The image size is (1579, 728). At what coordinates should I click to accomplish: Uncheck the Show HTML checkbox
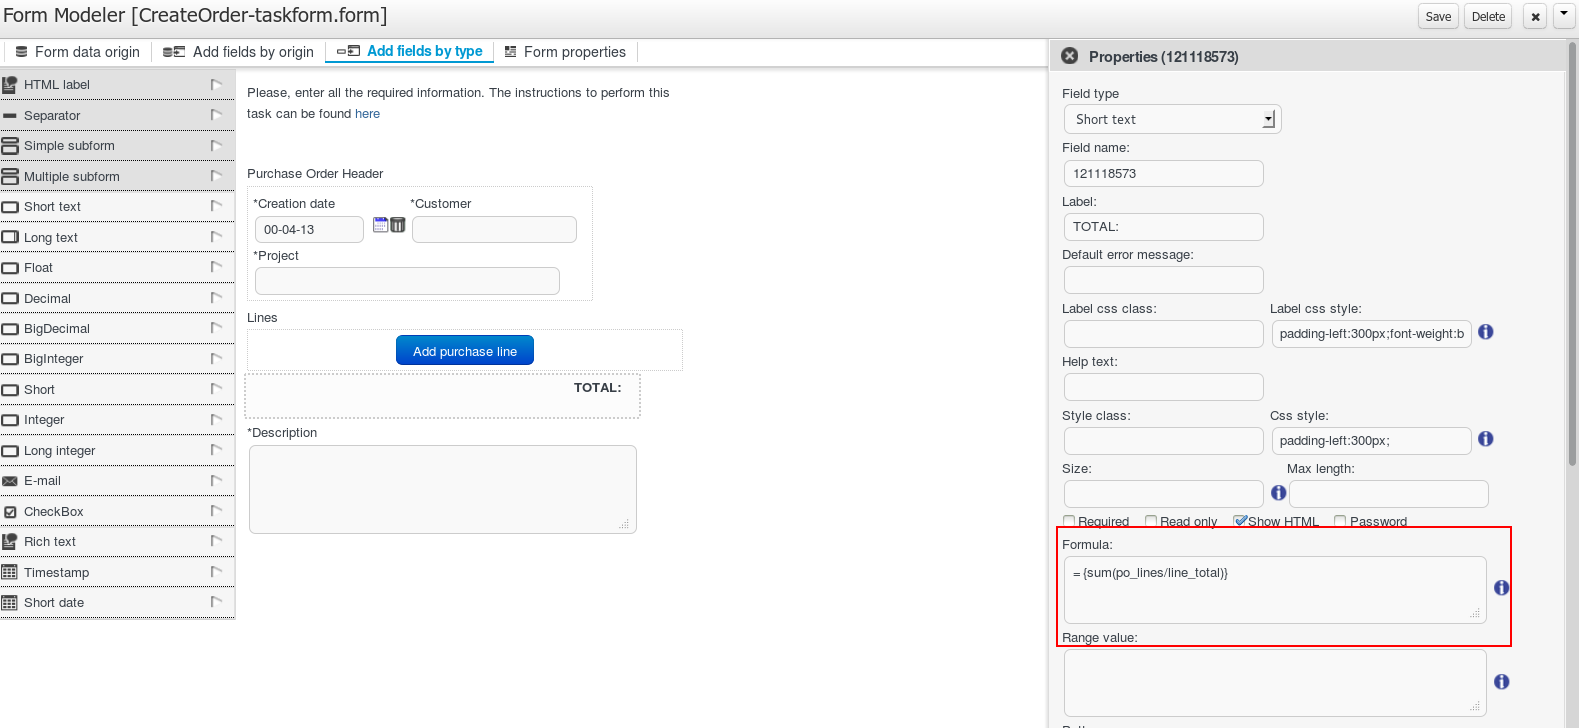coord(1240,521)
